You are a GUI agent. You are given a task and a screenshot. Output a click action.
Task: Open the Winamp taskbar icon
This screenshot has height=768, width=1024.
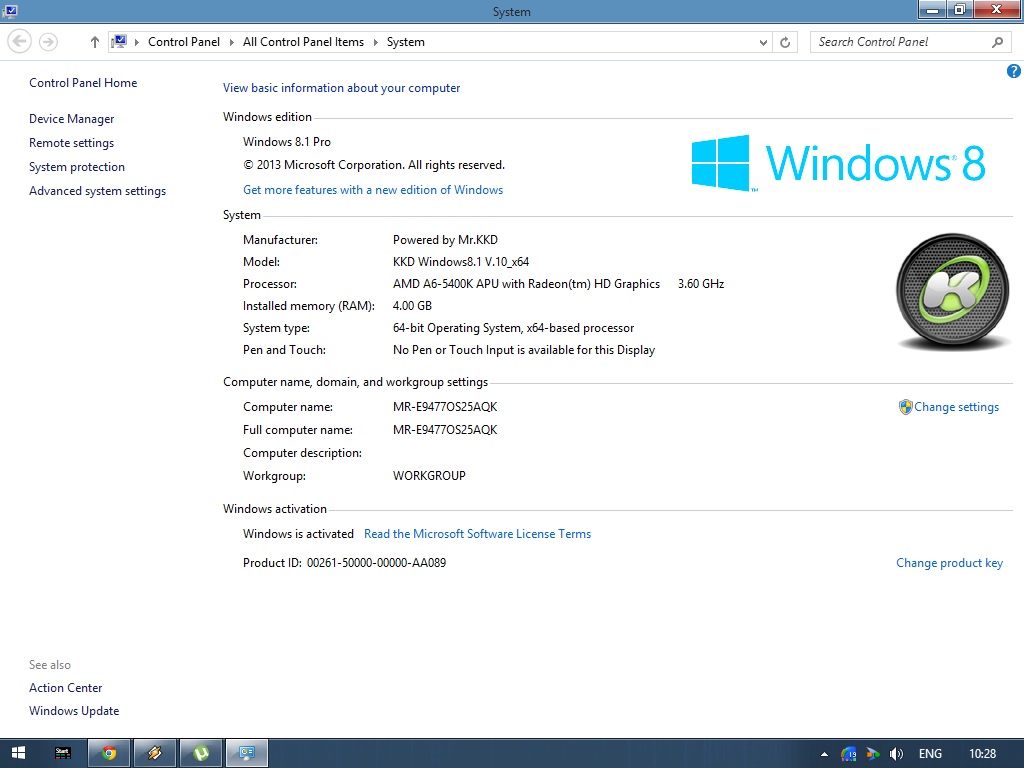point(155,753)
